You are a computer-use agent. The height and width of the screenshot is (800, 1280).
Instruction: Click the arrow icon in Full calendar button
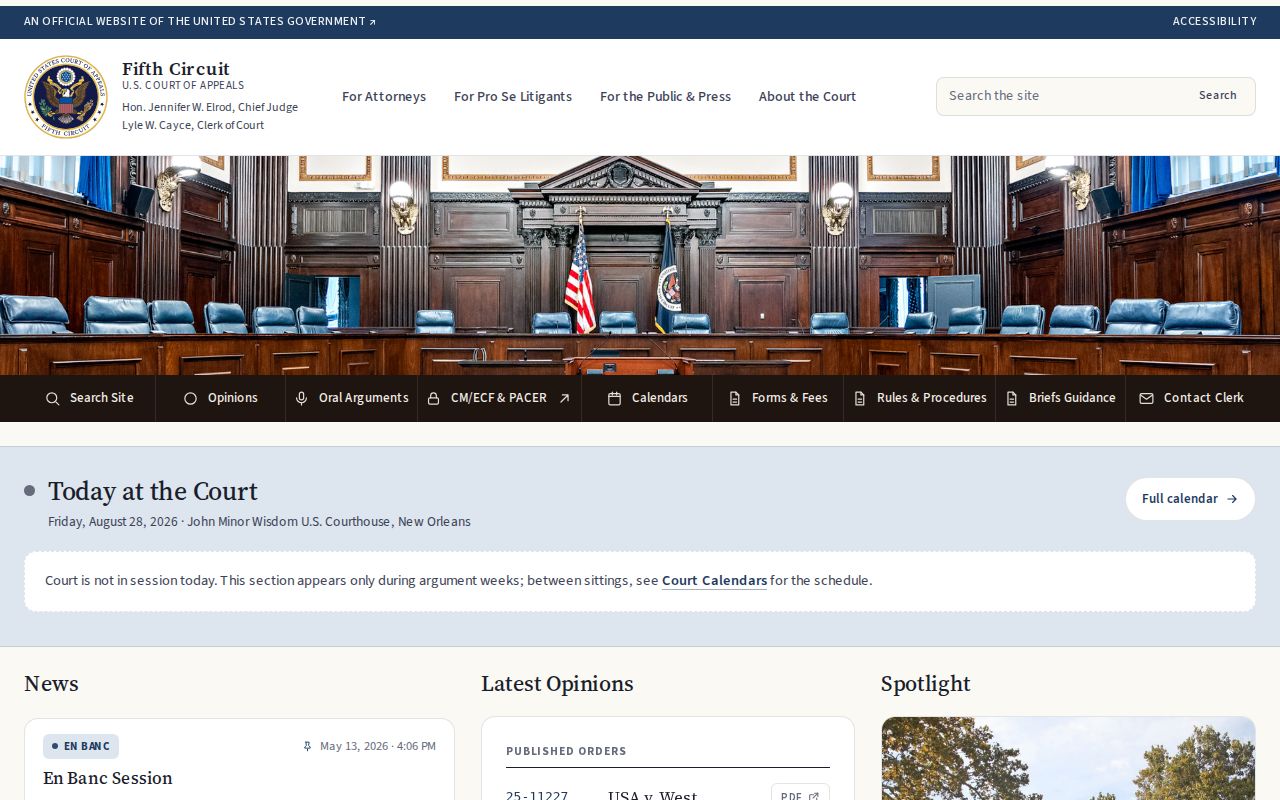(1232, 499)
